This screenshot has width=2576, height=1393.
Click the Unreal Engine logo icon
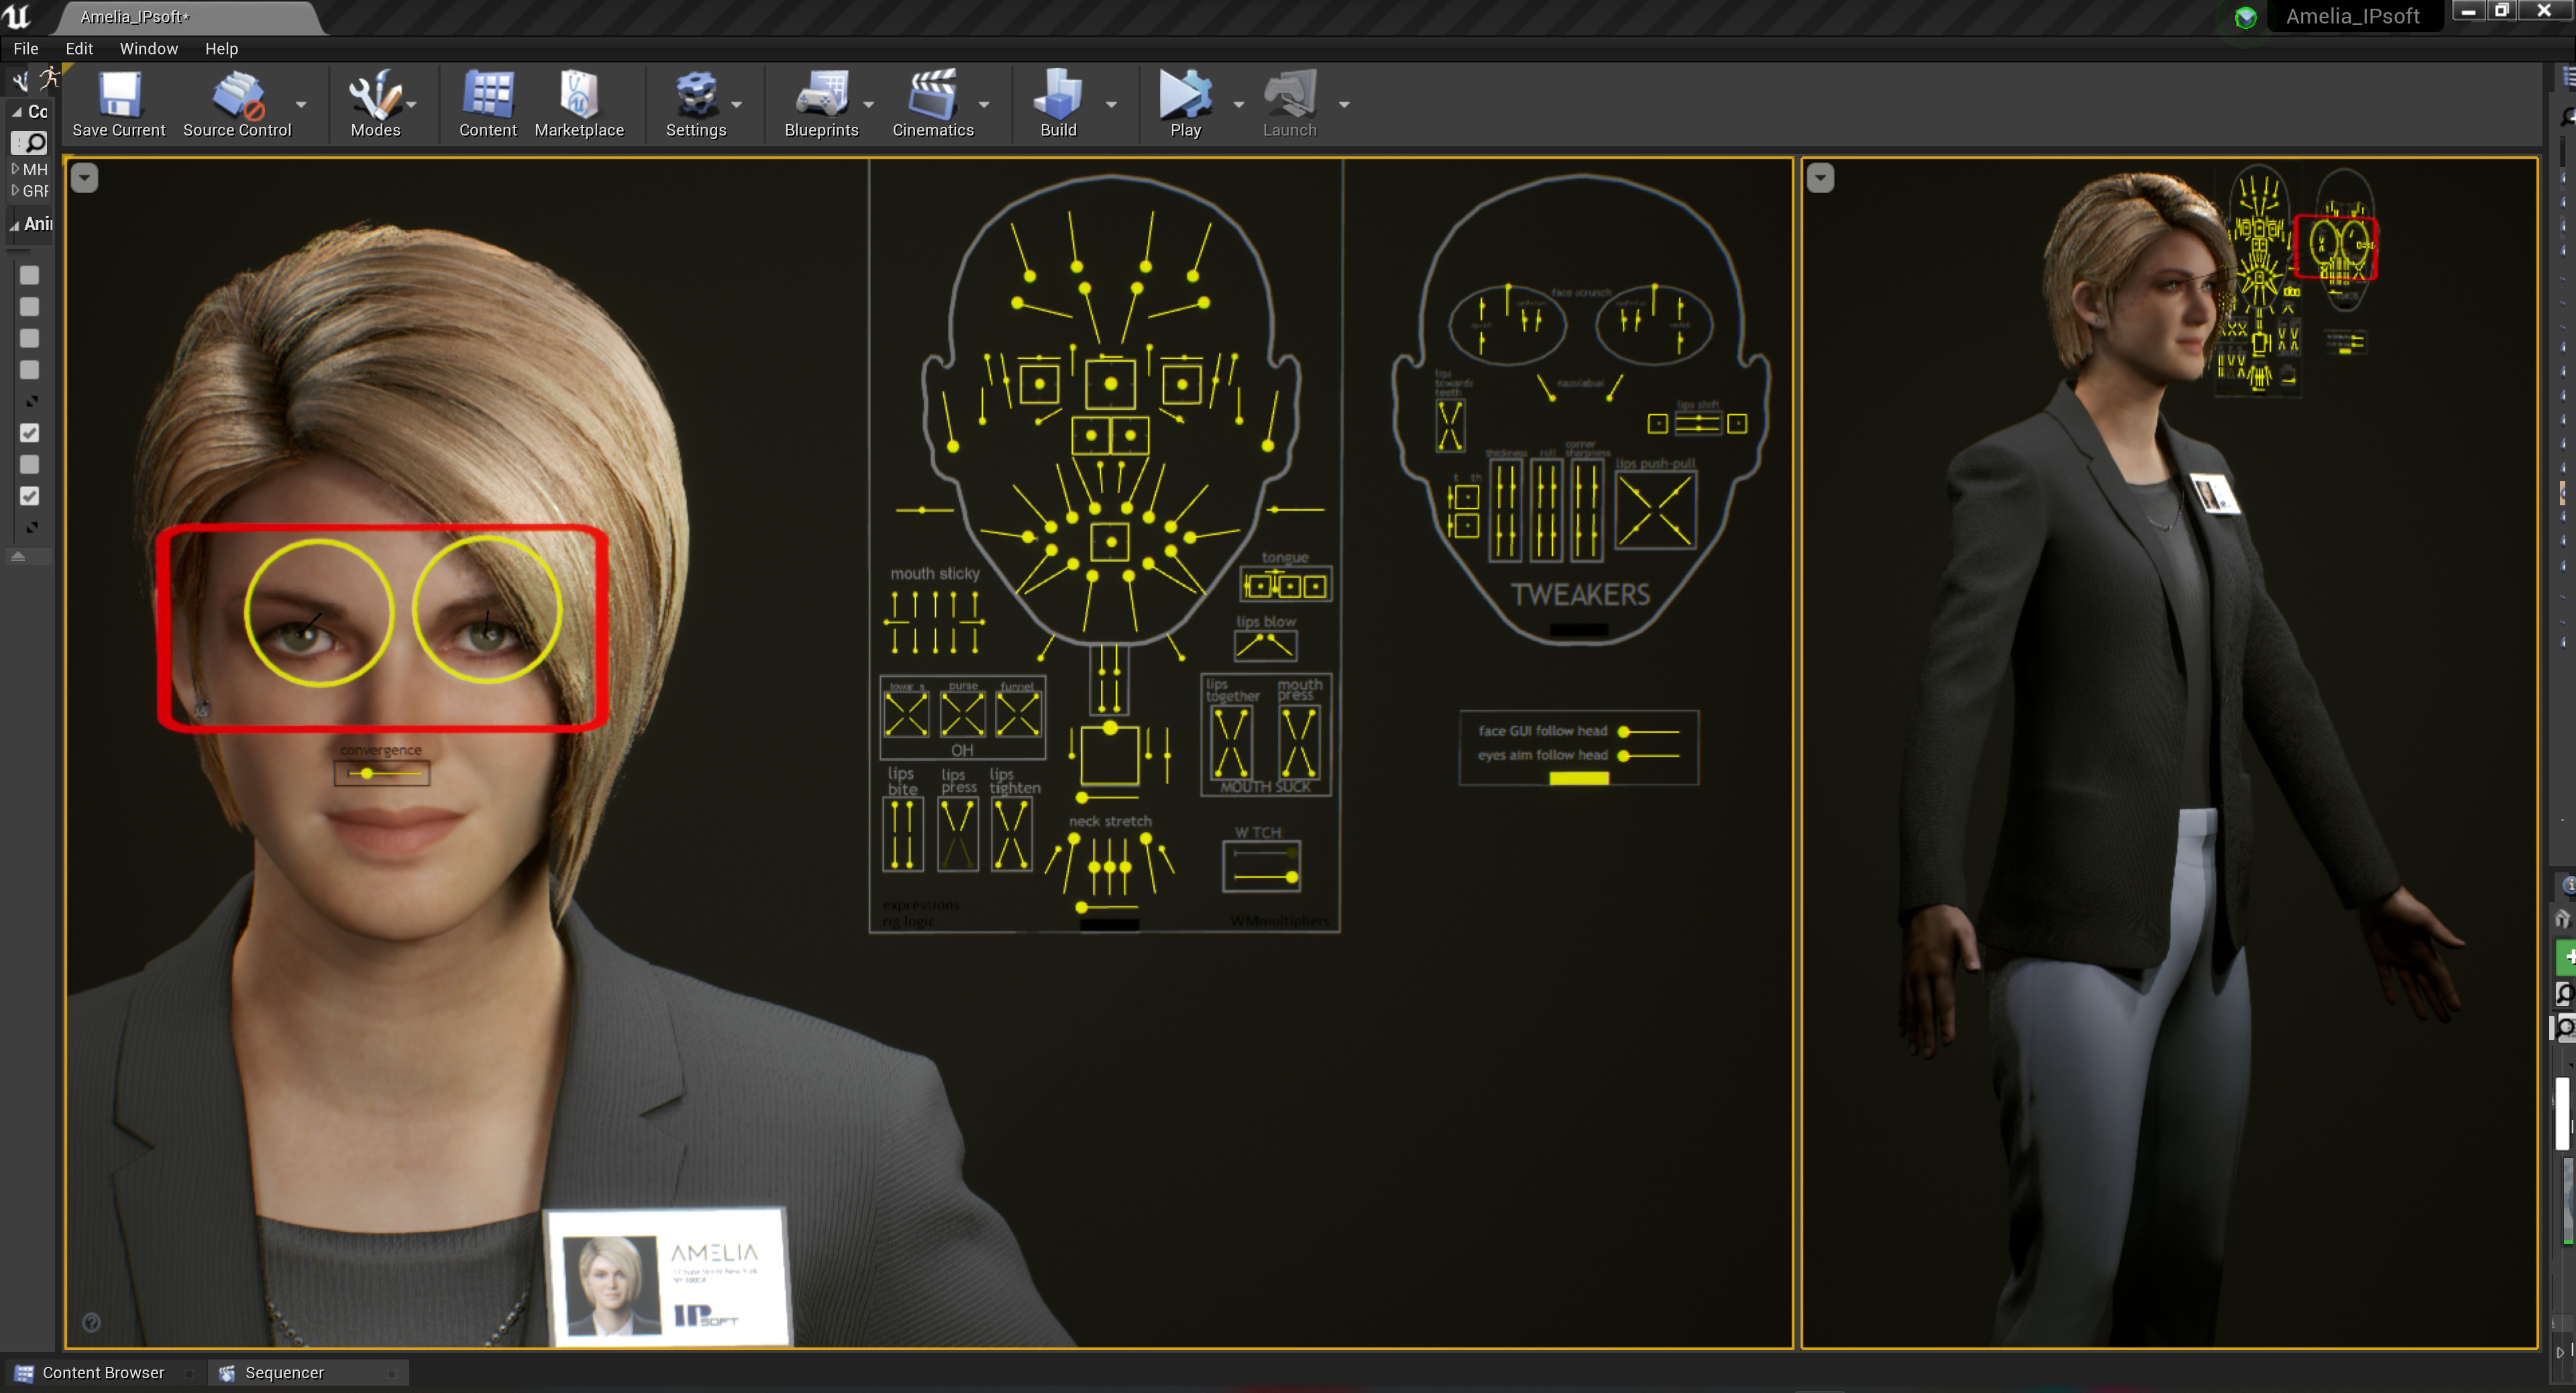pyautogui.click(x=17, y=16)
